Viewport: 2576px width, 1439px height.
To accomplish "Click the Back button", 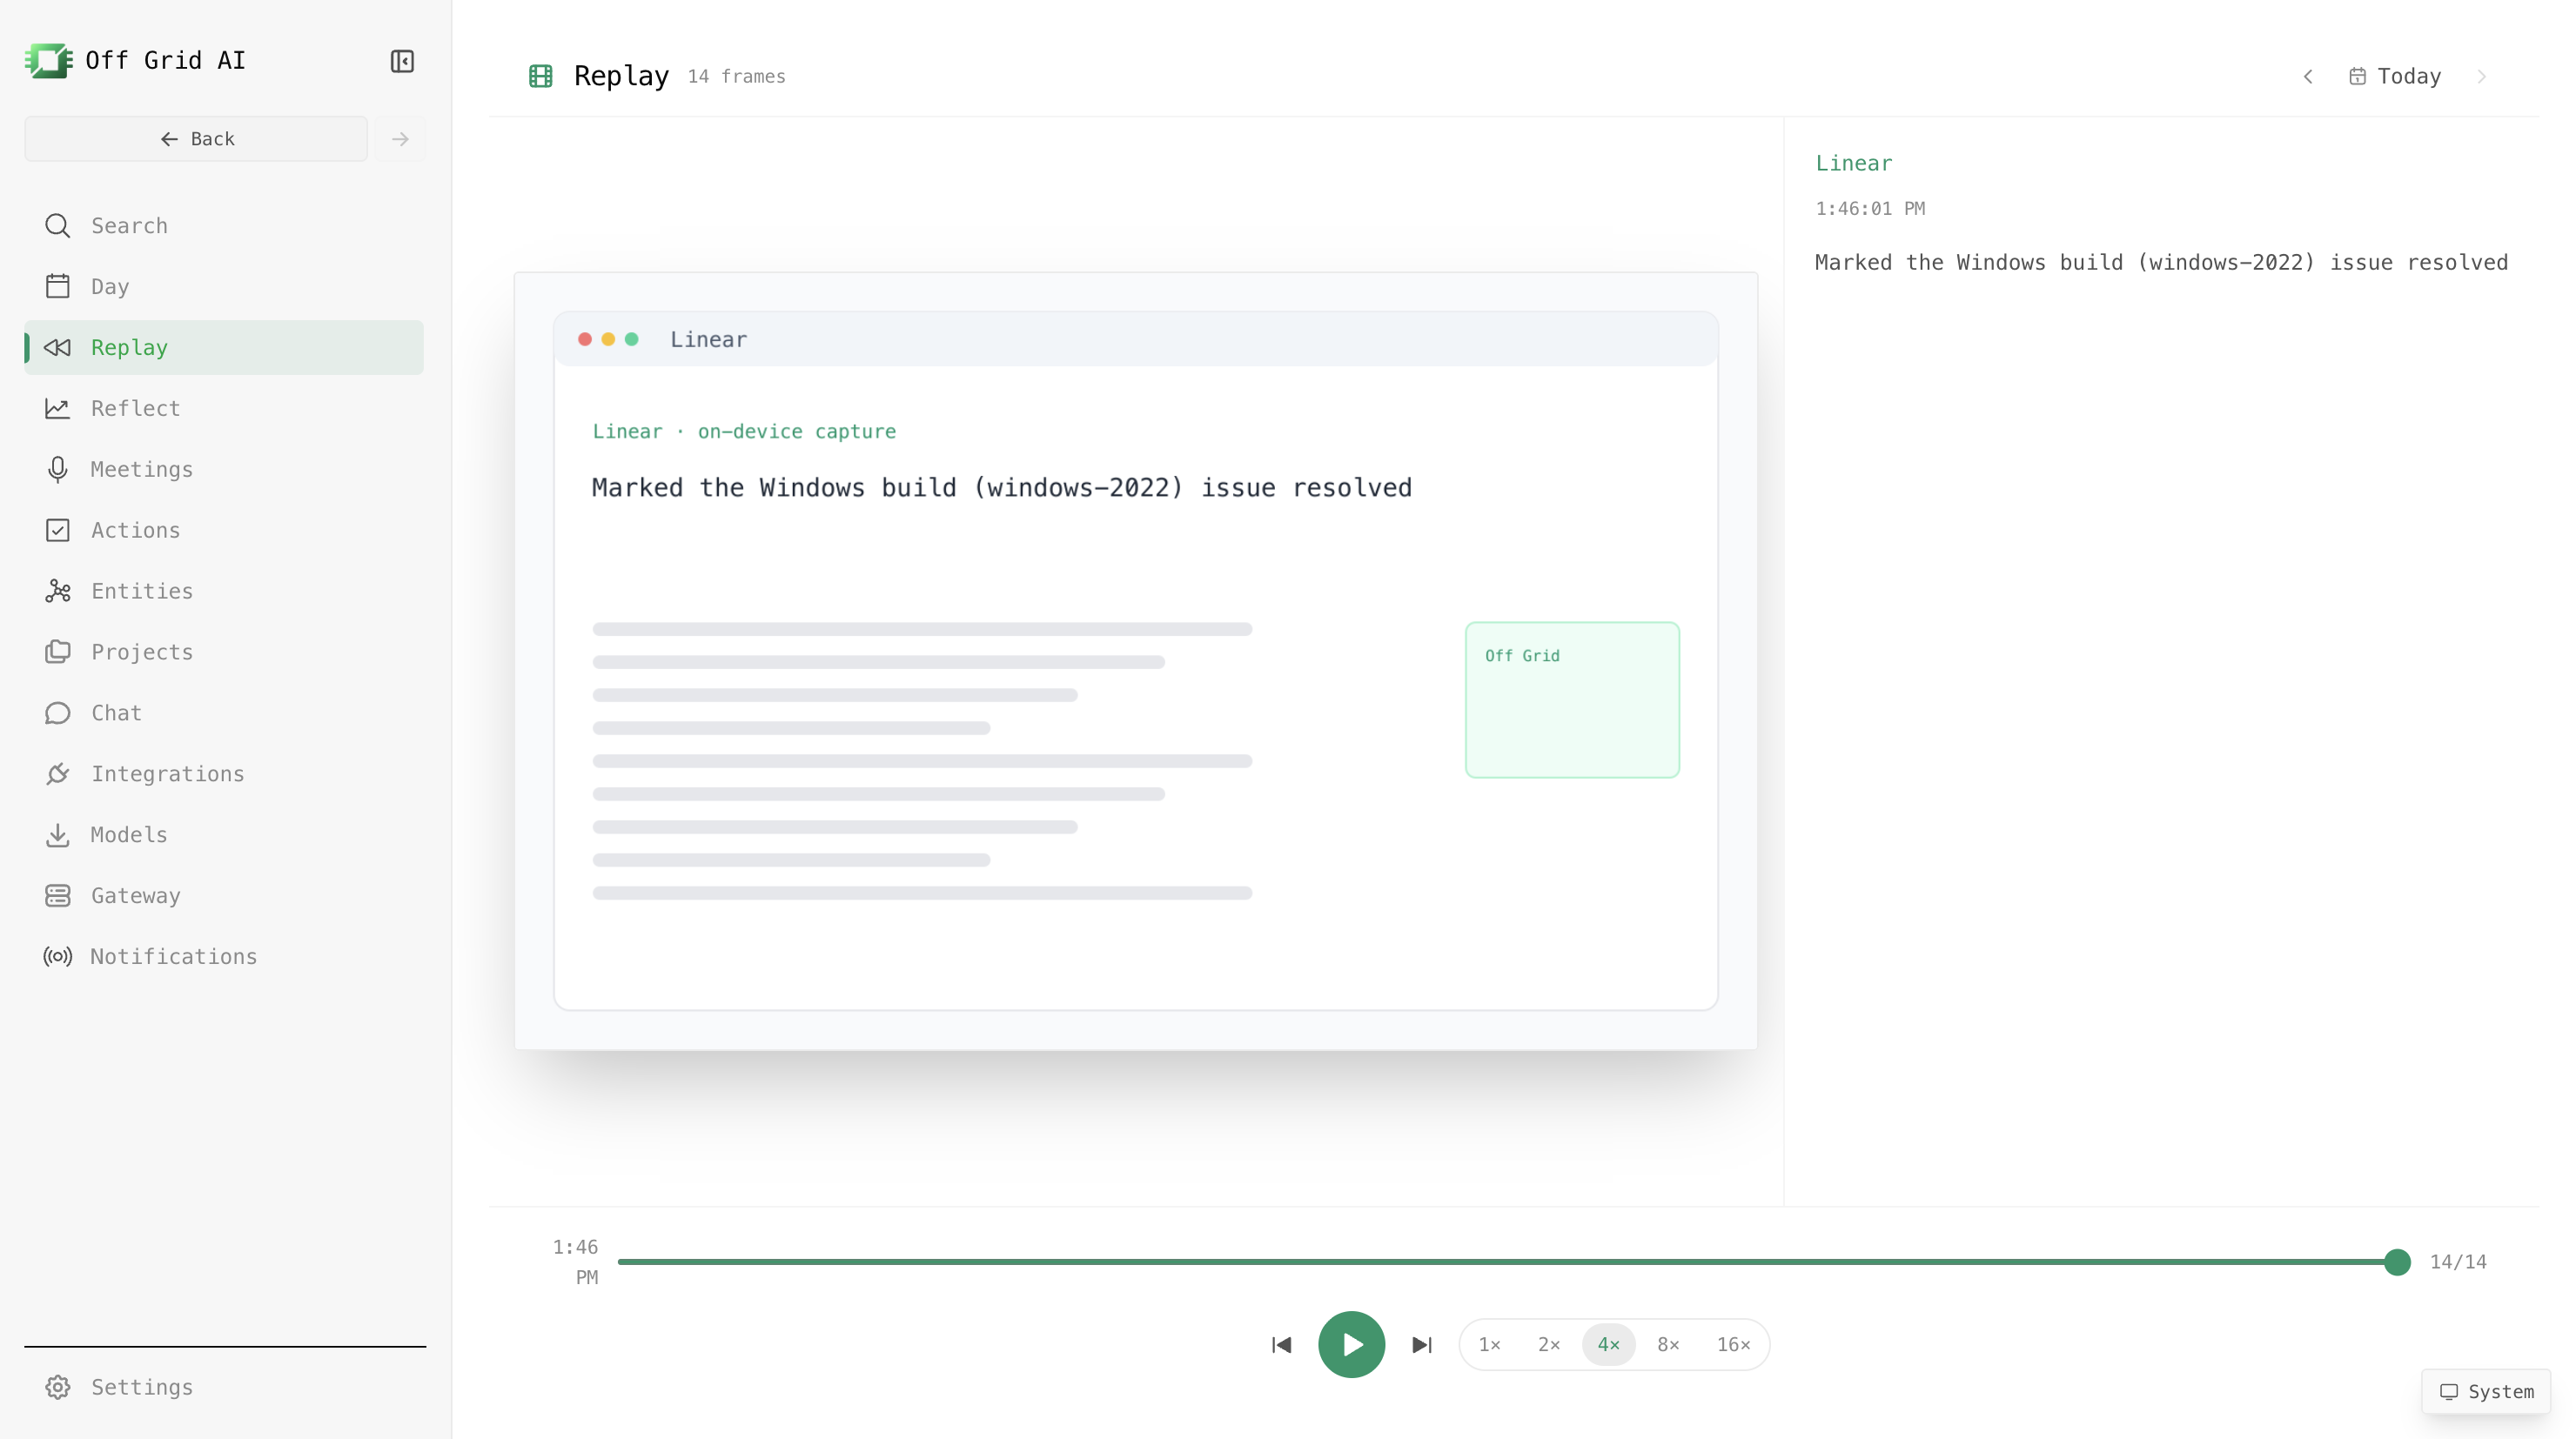I will [196, 139].
